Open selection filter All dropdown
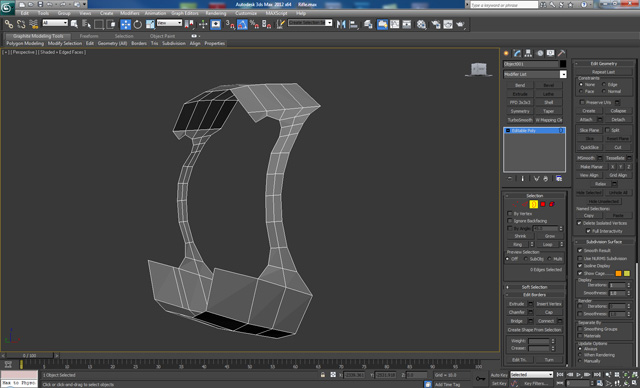Screen dimensions: 640x388 pyautogui.click(x=55, y=23)
